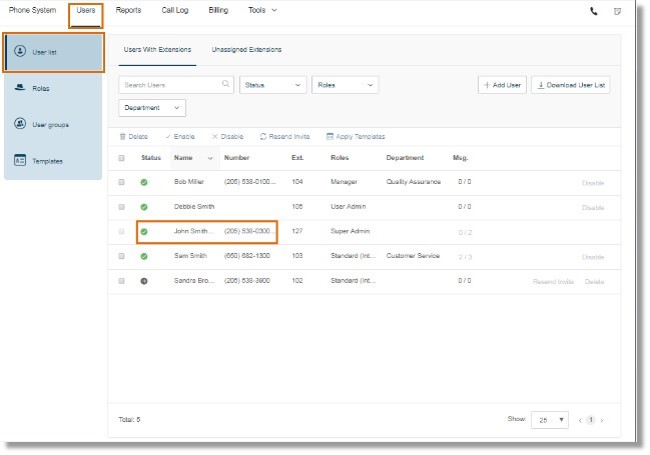This screenshot has width=650, height=455.
Task: Click Download User List button
Action: tap(570, 85)
